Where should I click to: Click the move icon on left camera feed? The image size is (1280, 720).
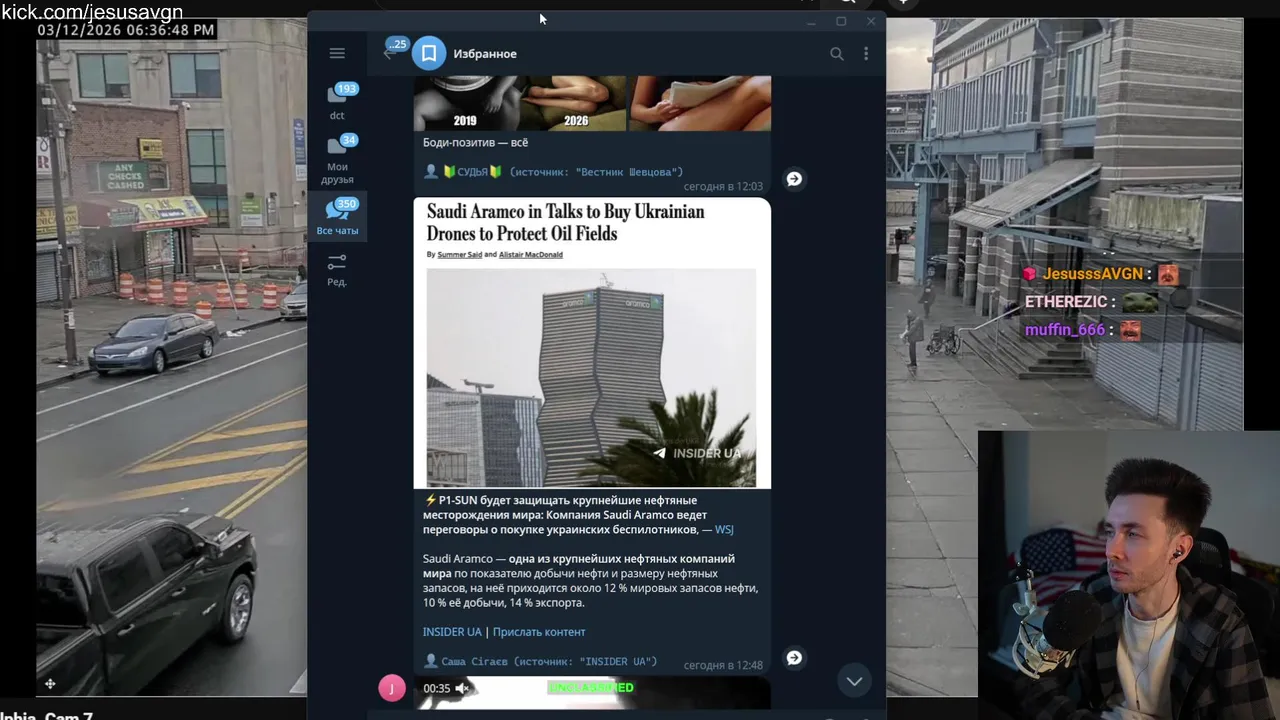50,684
